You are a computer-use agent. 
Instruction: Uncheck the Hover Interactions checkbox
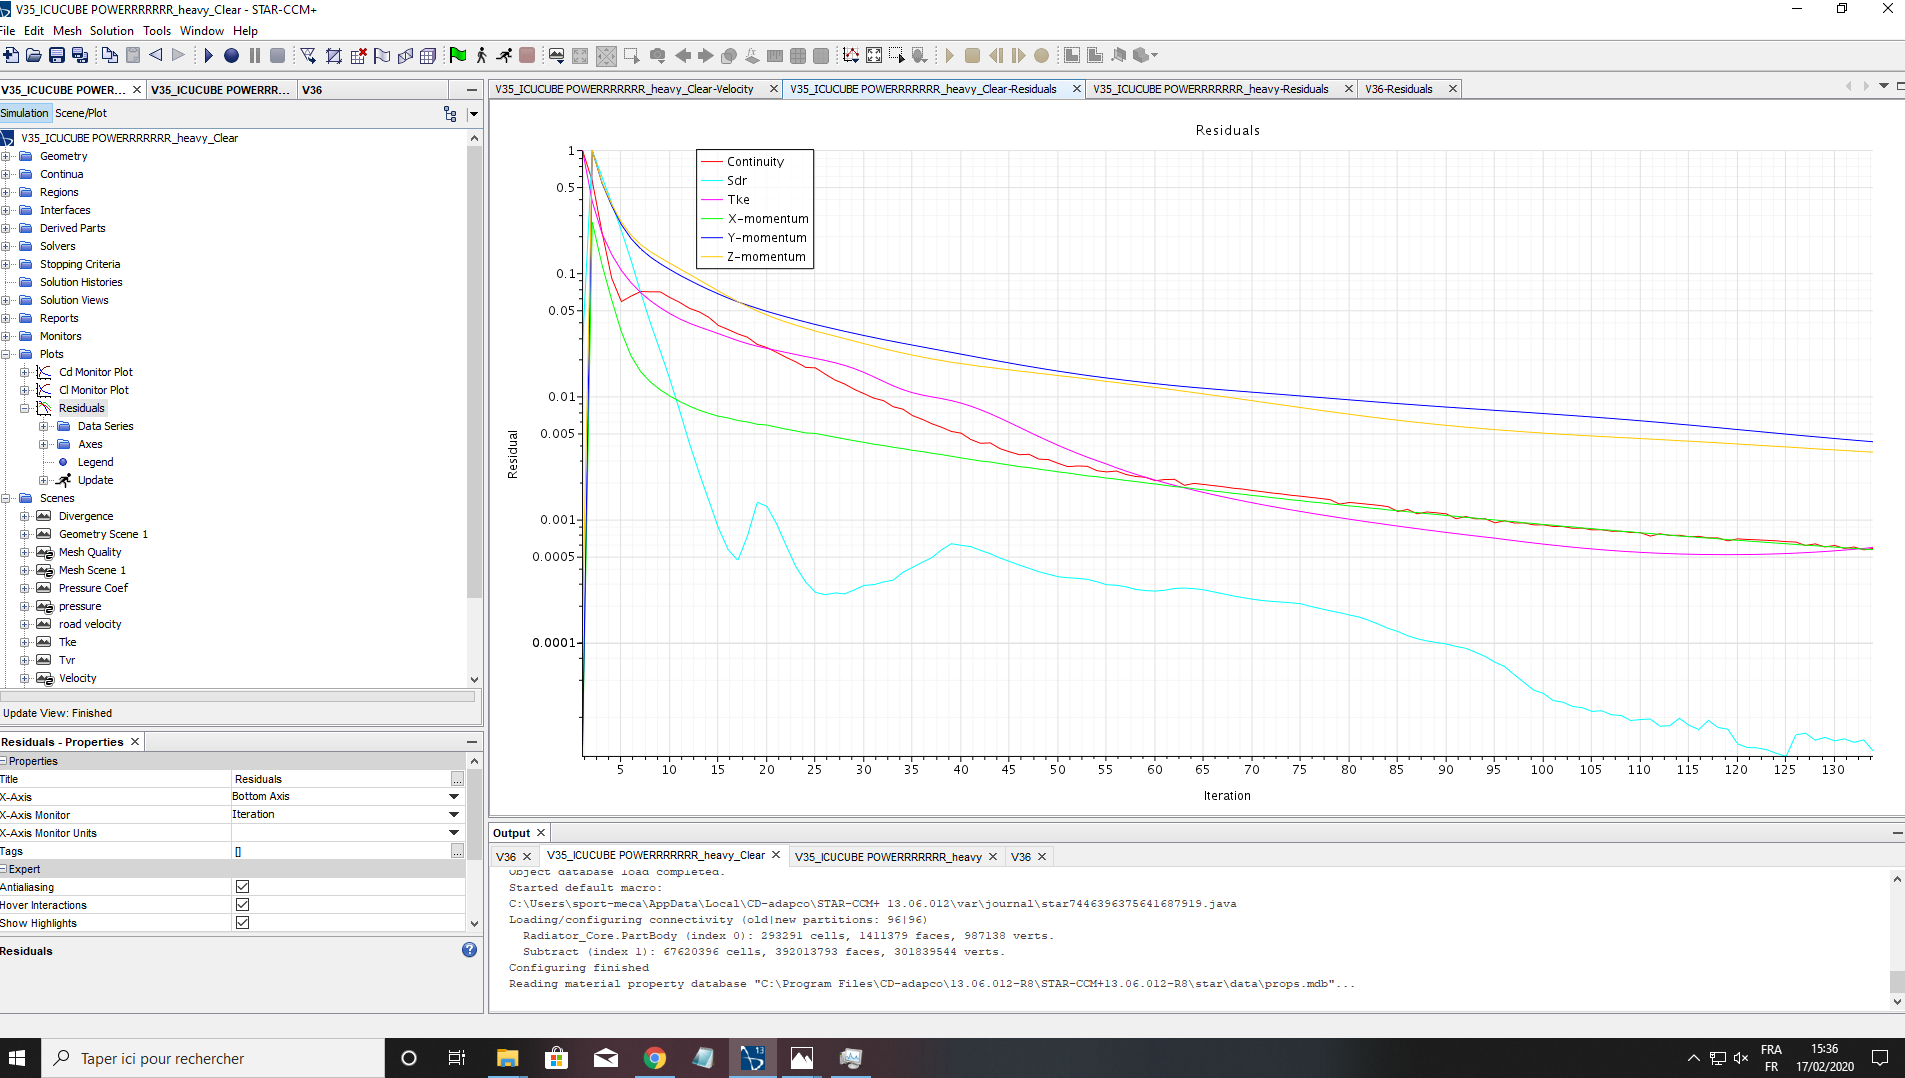point(242,905)
